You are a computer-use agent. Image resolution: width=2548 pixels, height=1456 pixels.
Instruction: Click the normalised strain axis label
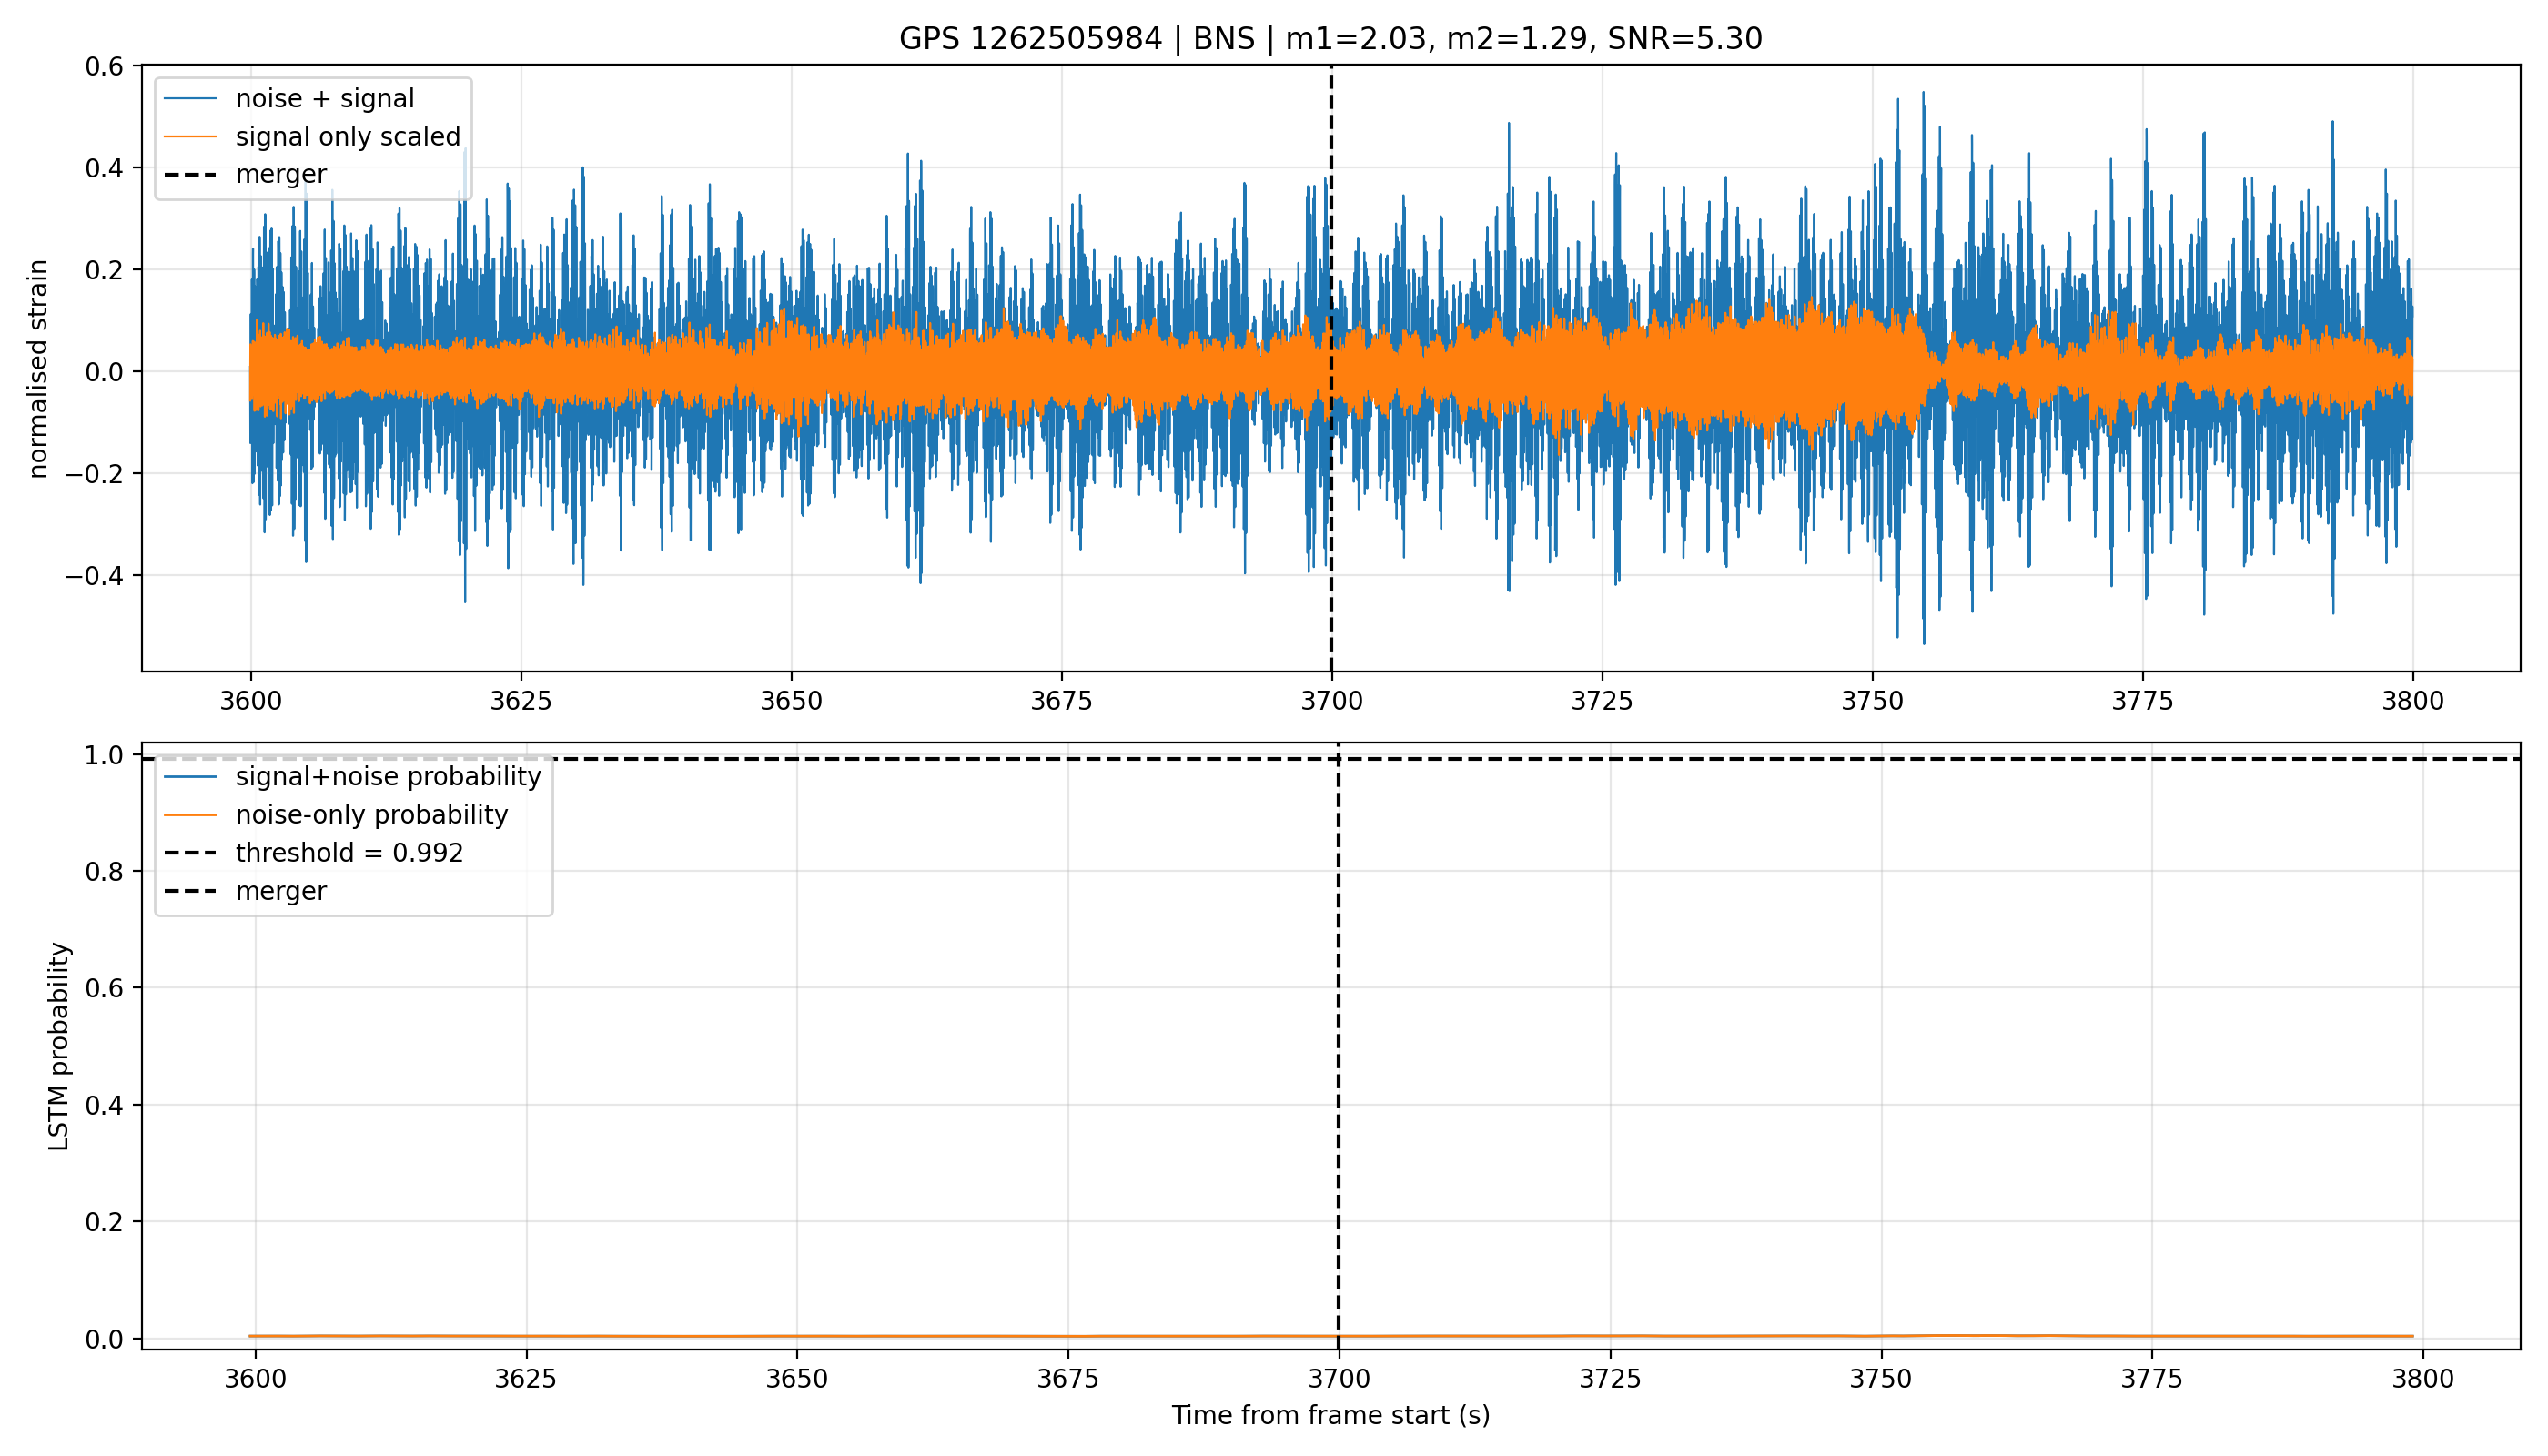pos(38,369)
